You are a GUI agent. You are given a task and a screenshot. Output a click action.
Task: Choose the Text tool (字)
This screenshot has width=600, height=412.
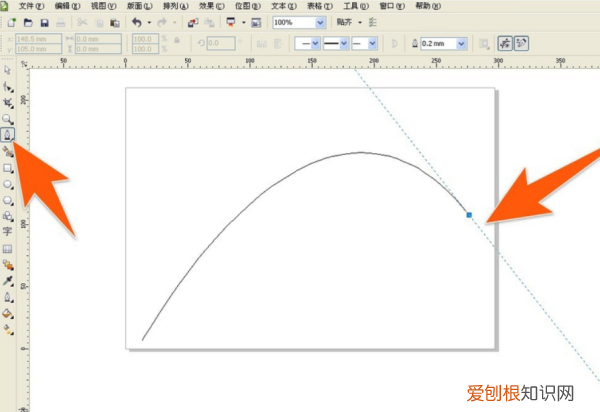[x=8, y=230]
